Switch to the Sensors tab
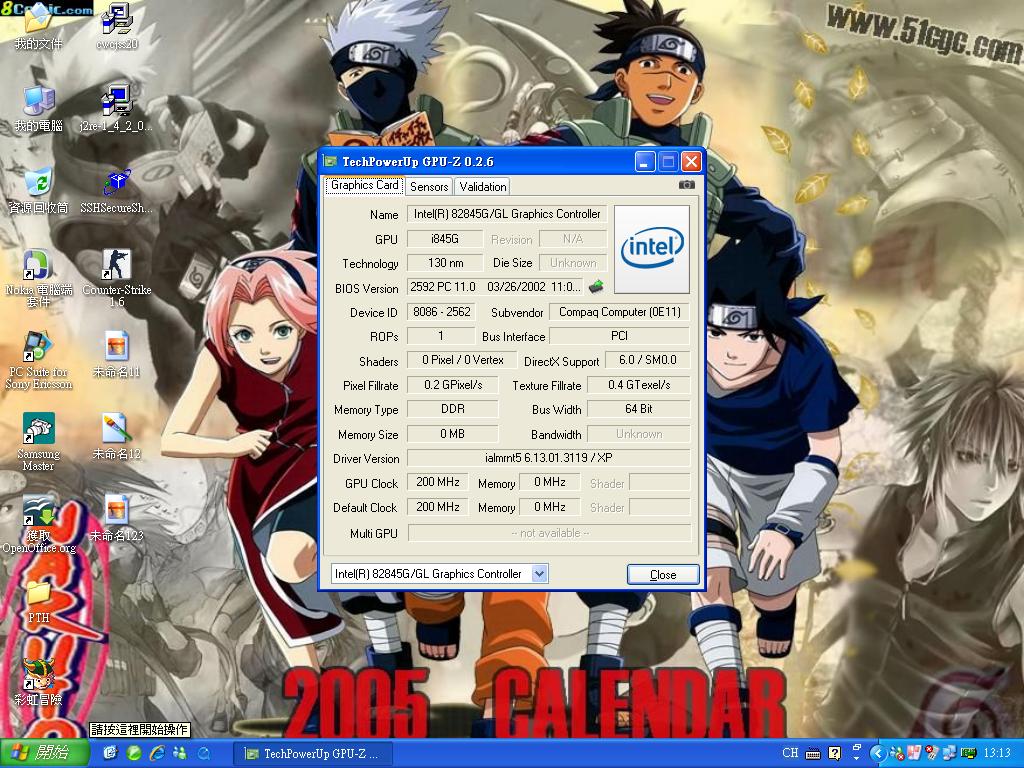The width and height of the screenshot is (1024, 768). pyautogui.click(x=429, y=187)
